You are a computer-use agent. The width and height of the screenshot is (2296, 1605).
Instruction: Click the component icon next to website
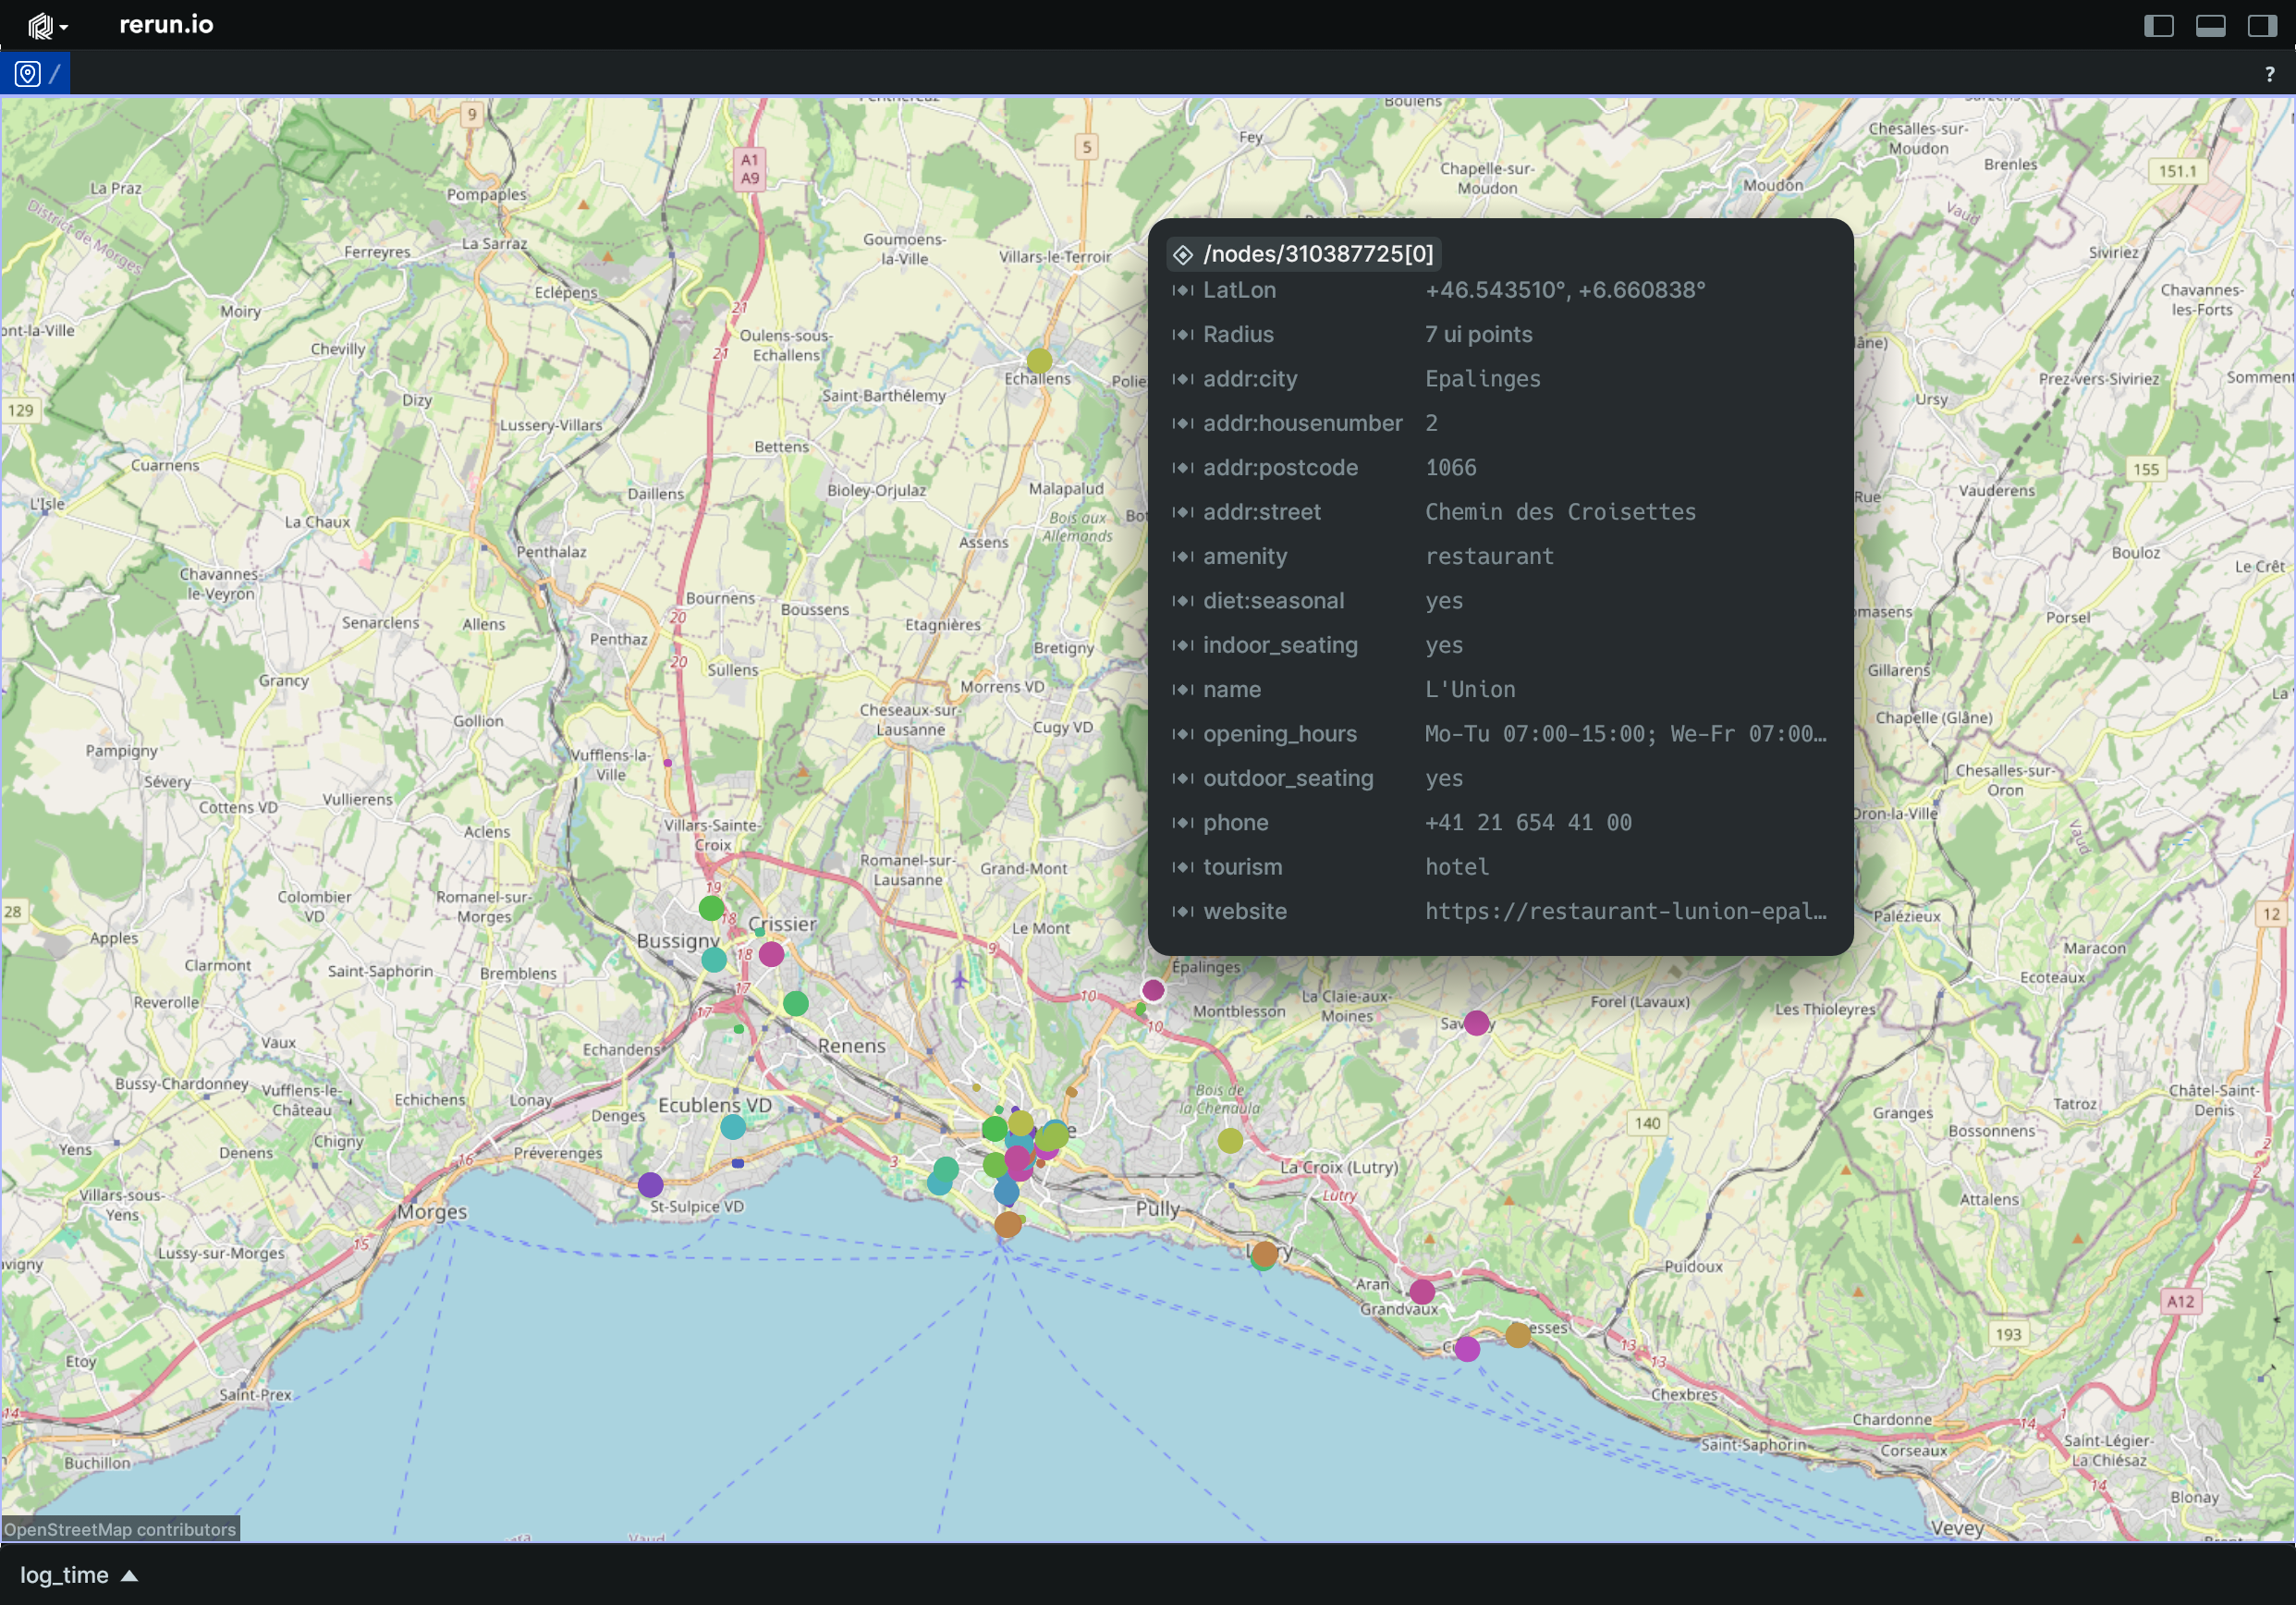(x=1183, y=911)
